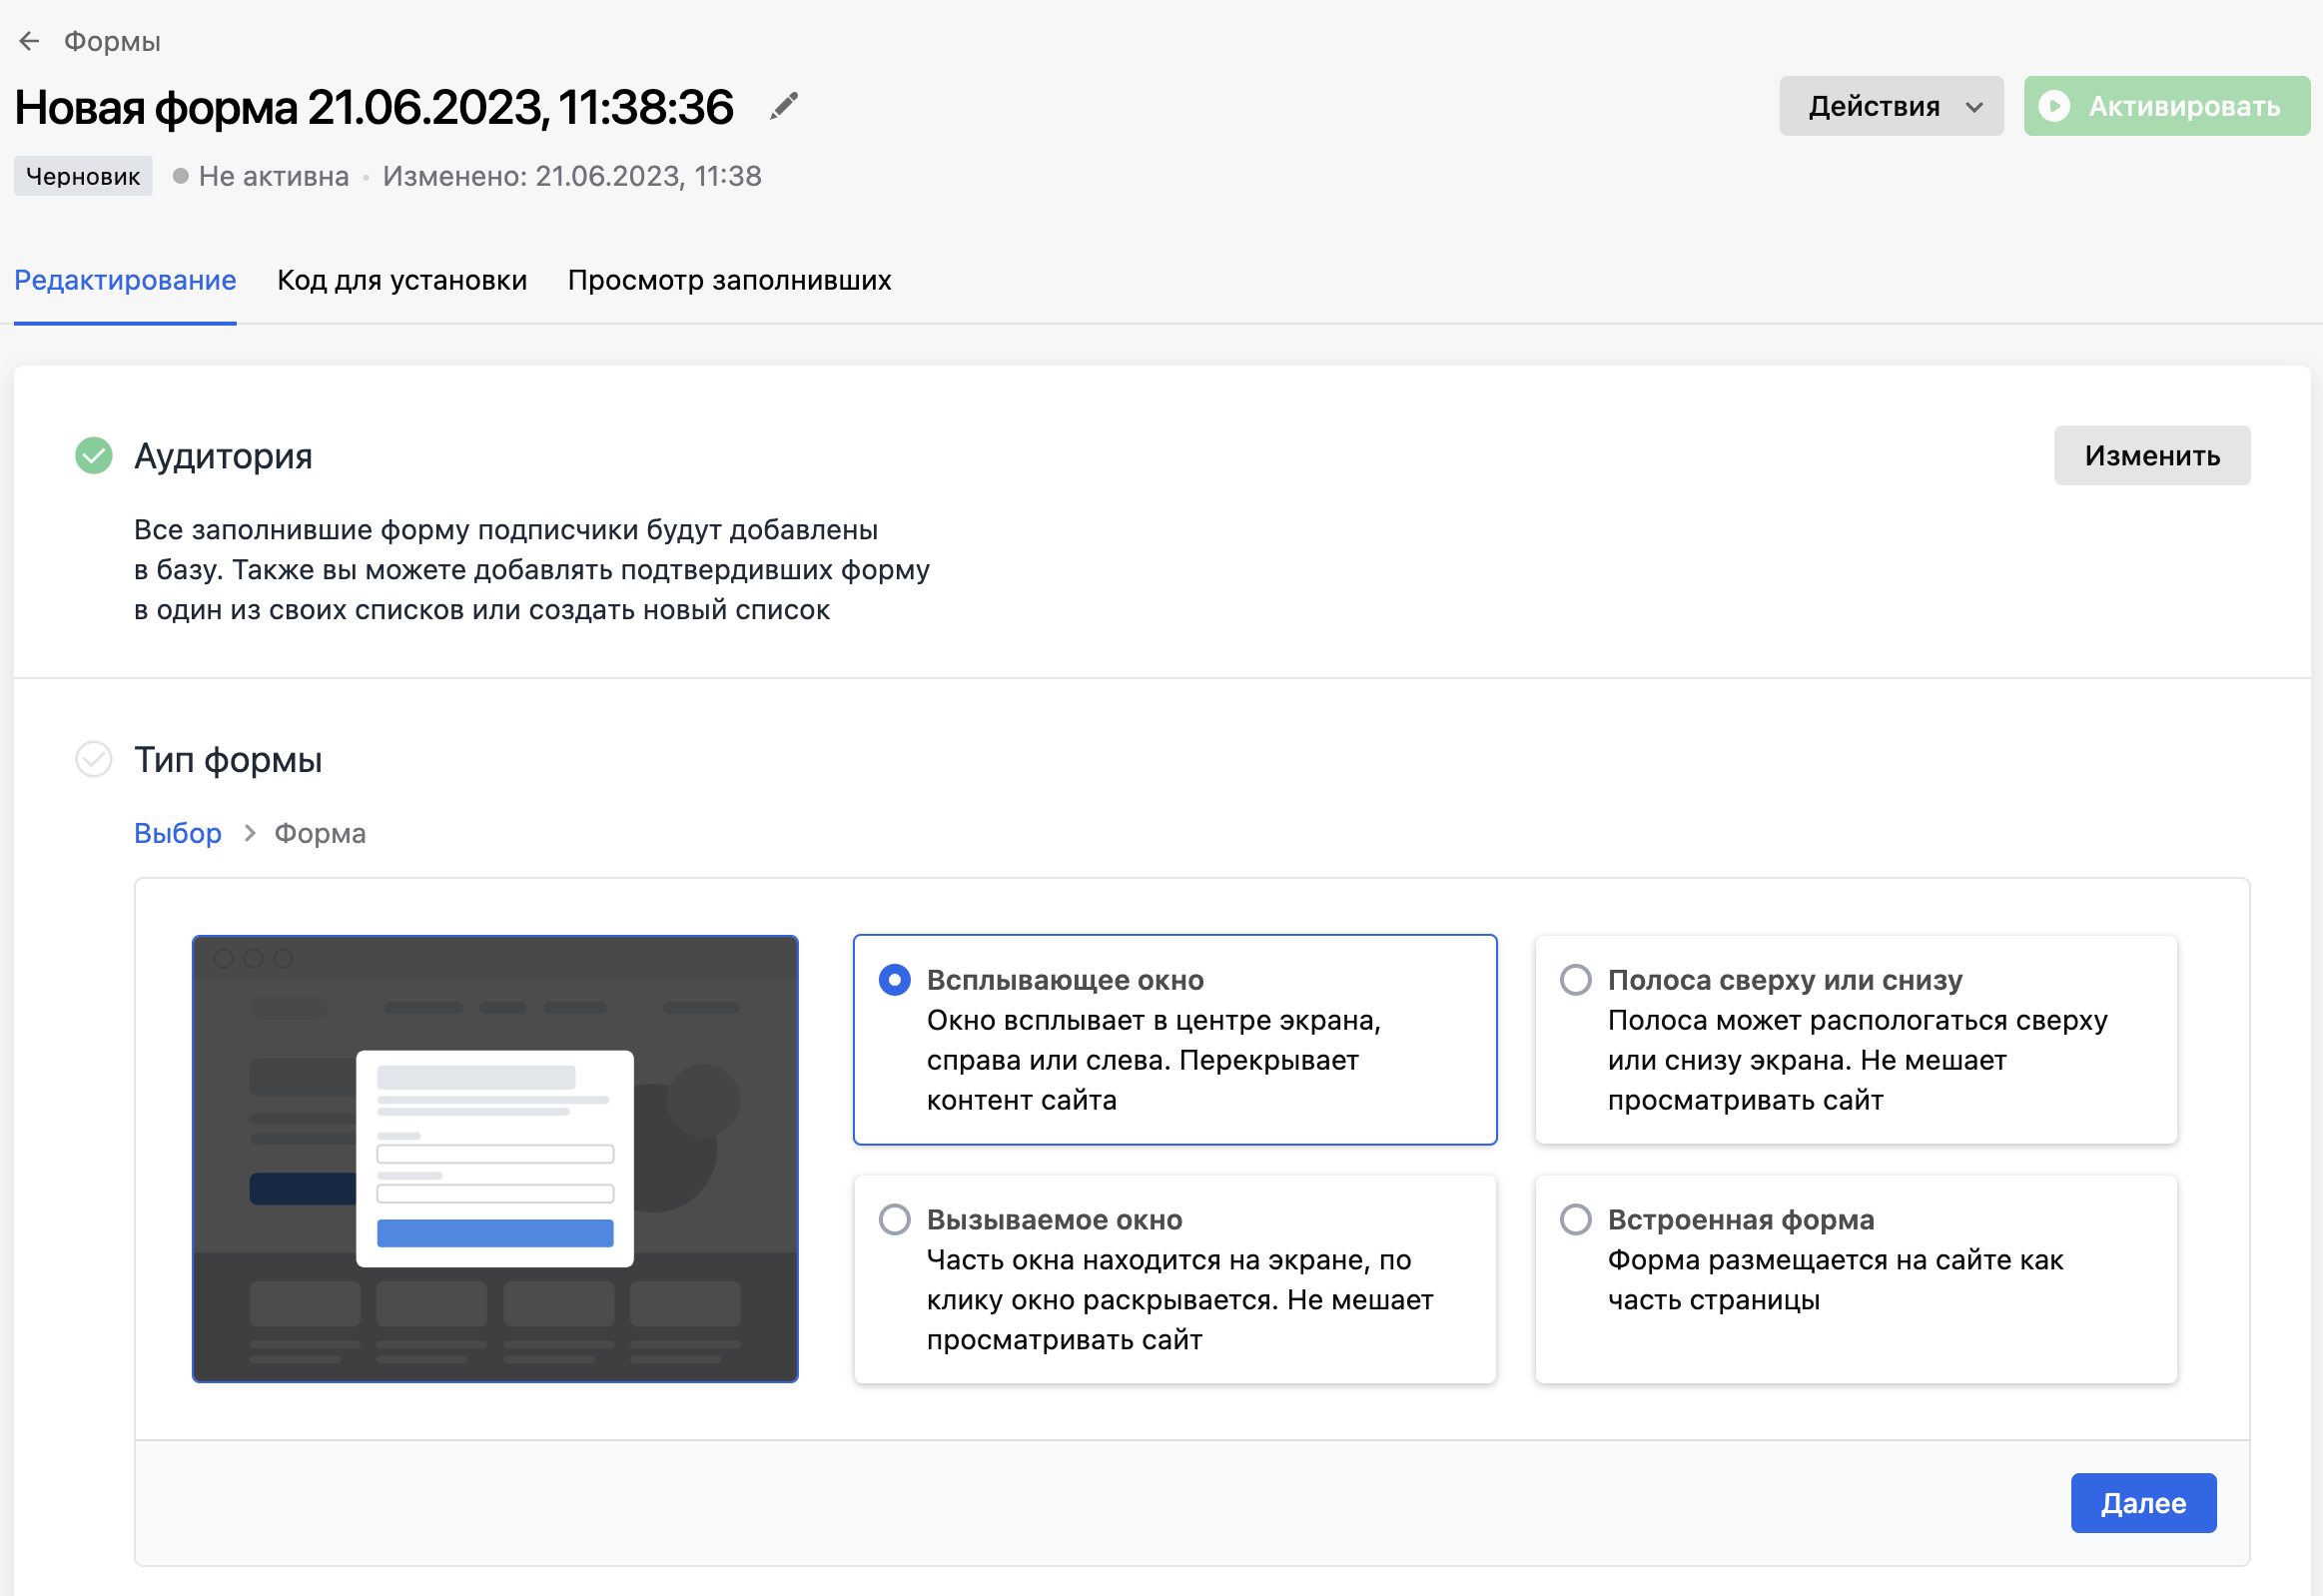Choose the Встроенная форма radio option
The height and width of the screenshot is (1596, 2323).
pyautogui.click(x=1575, y=1220)
